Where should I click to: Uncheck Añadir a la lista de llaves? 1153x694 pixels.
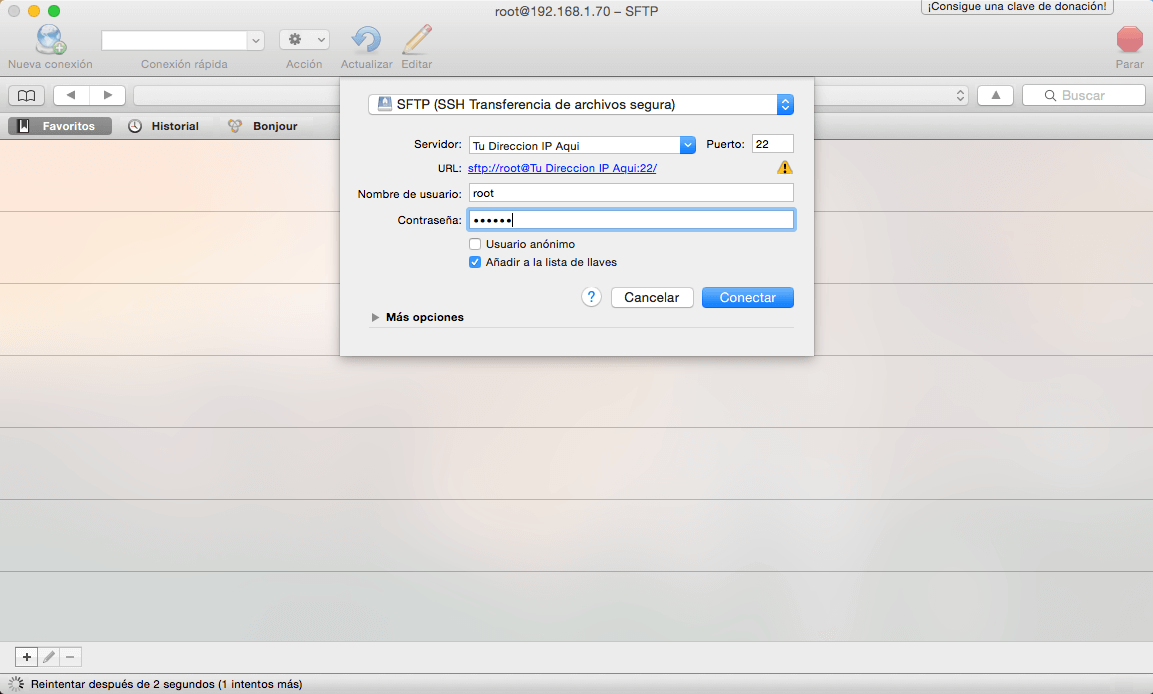[475, 263]
